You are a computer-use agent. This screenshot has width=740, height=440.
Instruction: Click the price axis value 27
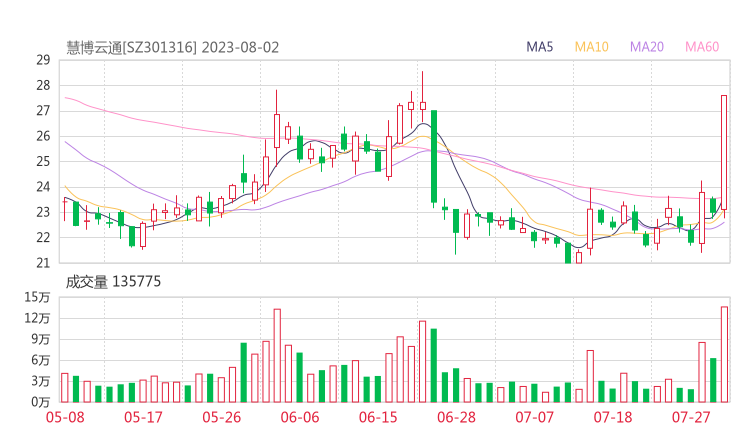(43, 110)
